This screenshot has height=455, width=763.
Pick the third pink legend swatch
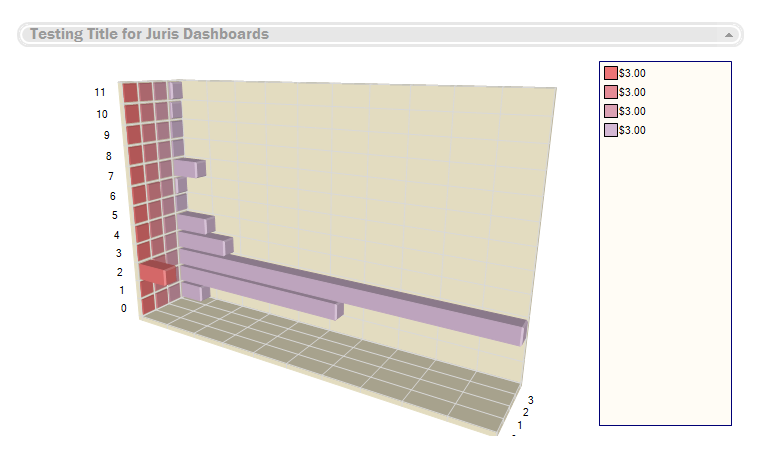click(611, 111)
